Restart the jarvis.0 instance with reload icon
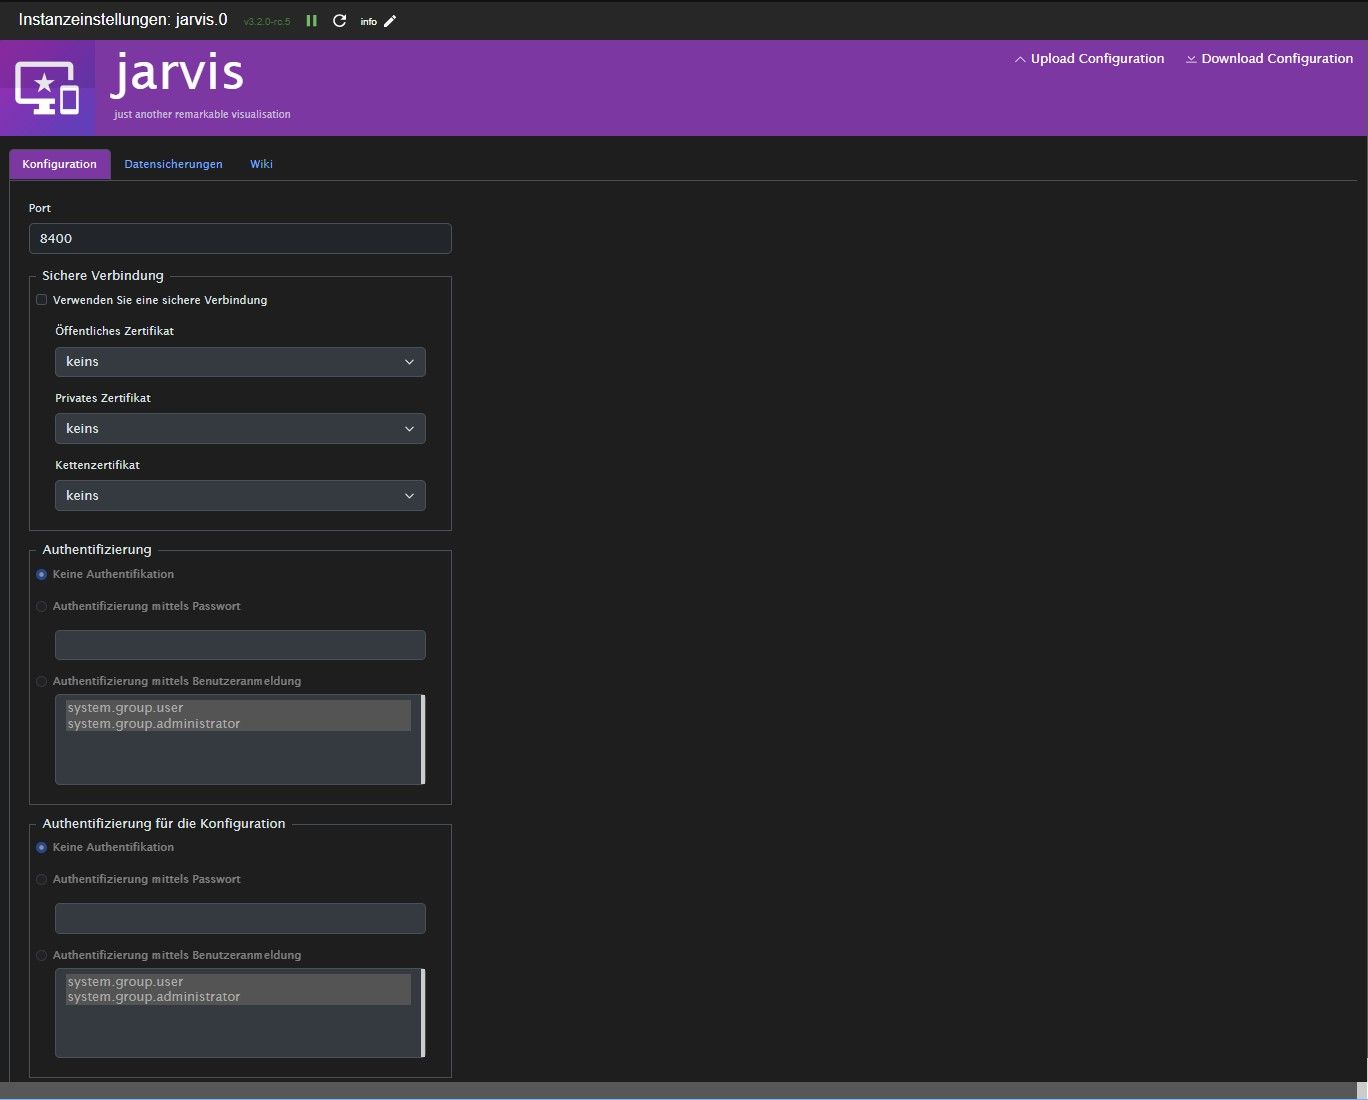The width and height of the screenshot is (1368, 1100). coord(340,21)
